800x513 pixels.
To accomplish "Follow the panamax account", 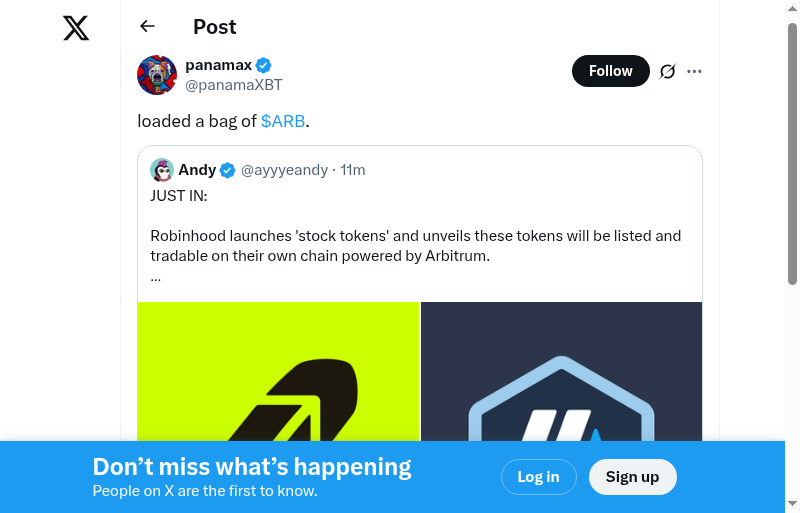I will 610,71.
